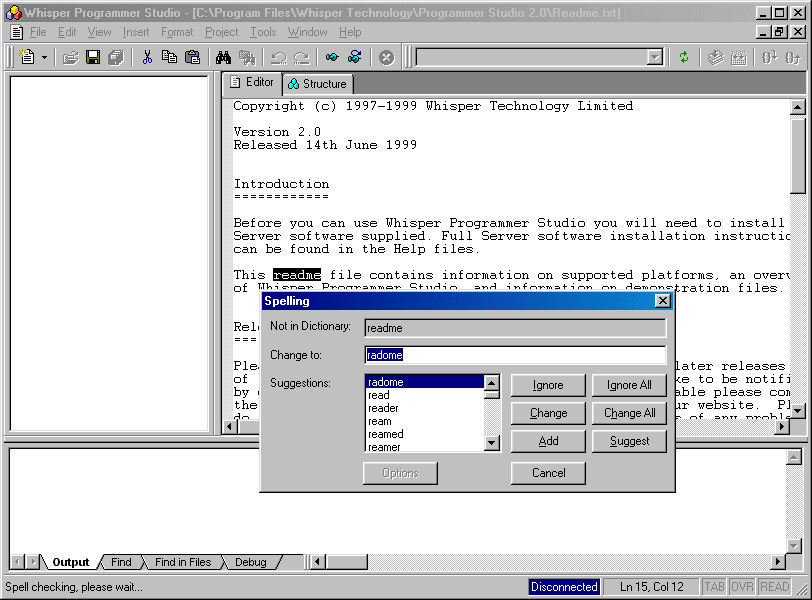Select the Debug tab
This screenshot has width=812, height=600.
[x=251, y=562]
